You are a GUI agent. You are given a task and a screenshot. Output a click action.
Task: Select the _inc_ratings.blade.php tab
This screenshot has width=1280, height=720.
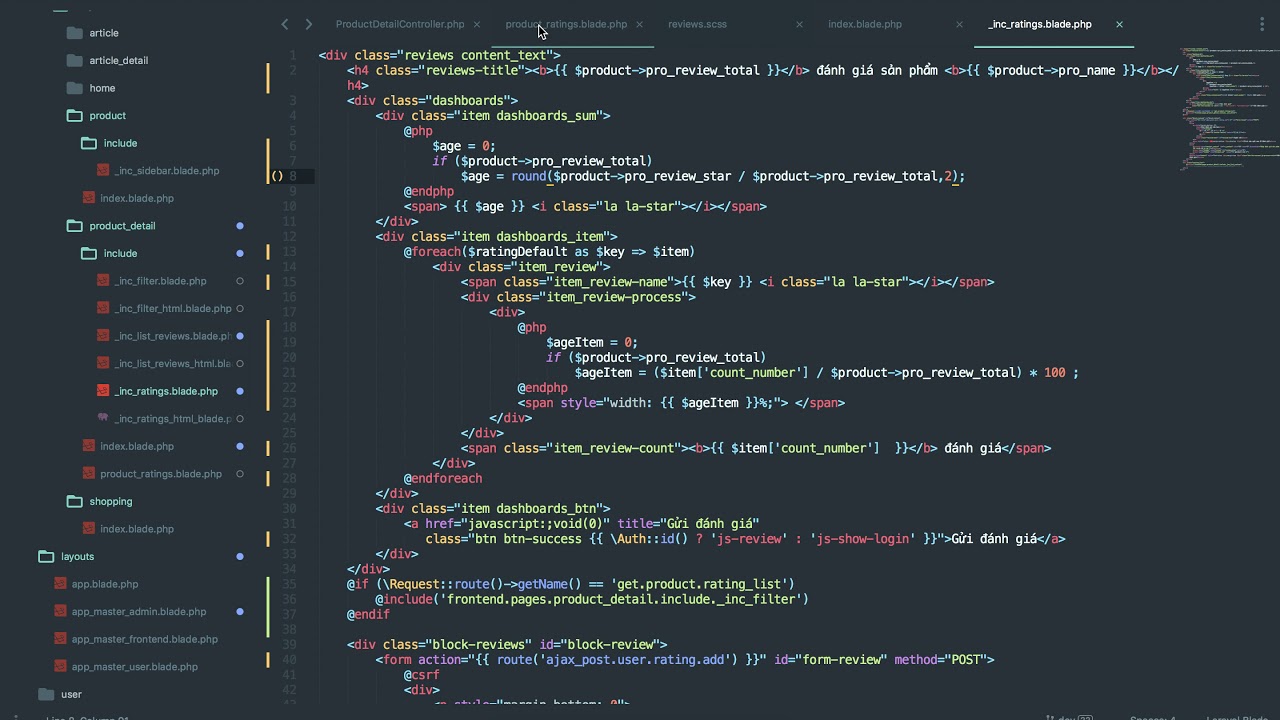1040,24
